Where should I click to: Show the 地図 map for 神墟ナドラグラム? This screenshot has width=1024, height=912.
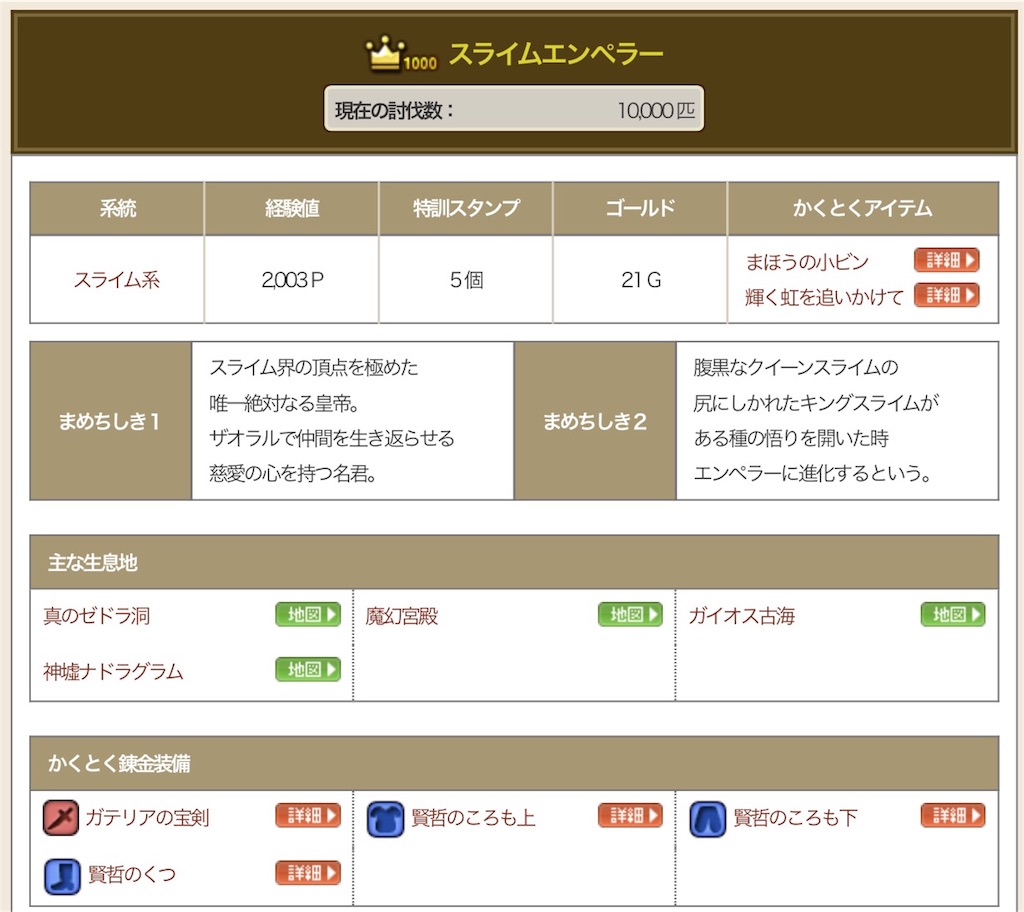(x=308, y=669)
